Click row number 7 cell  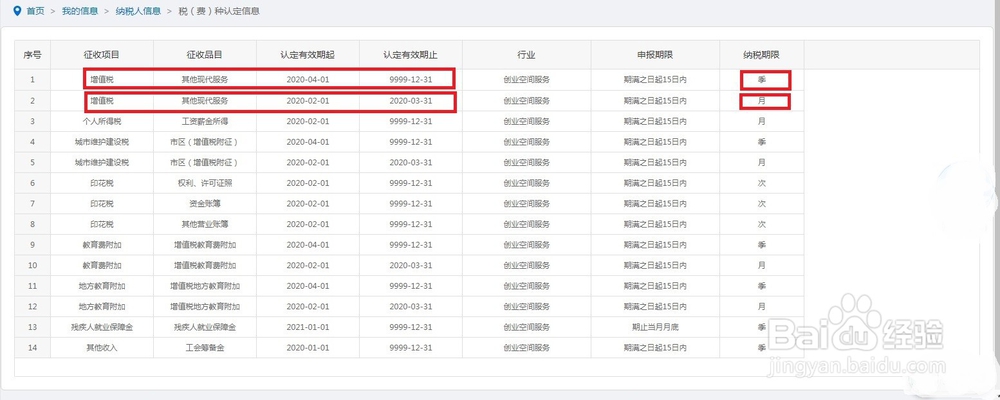[33, 204]
